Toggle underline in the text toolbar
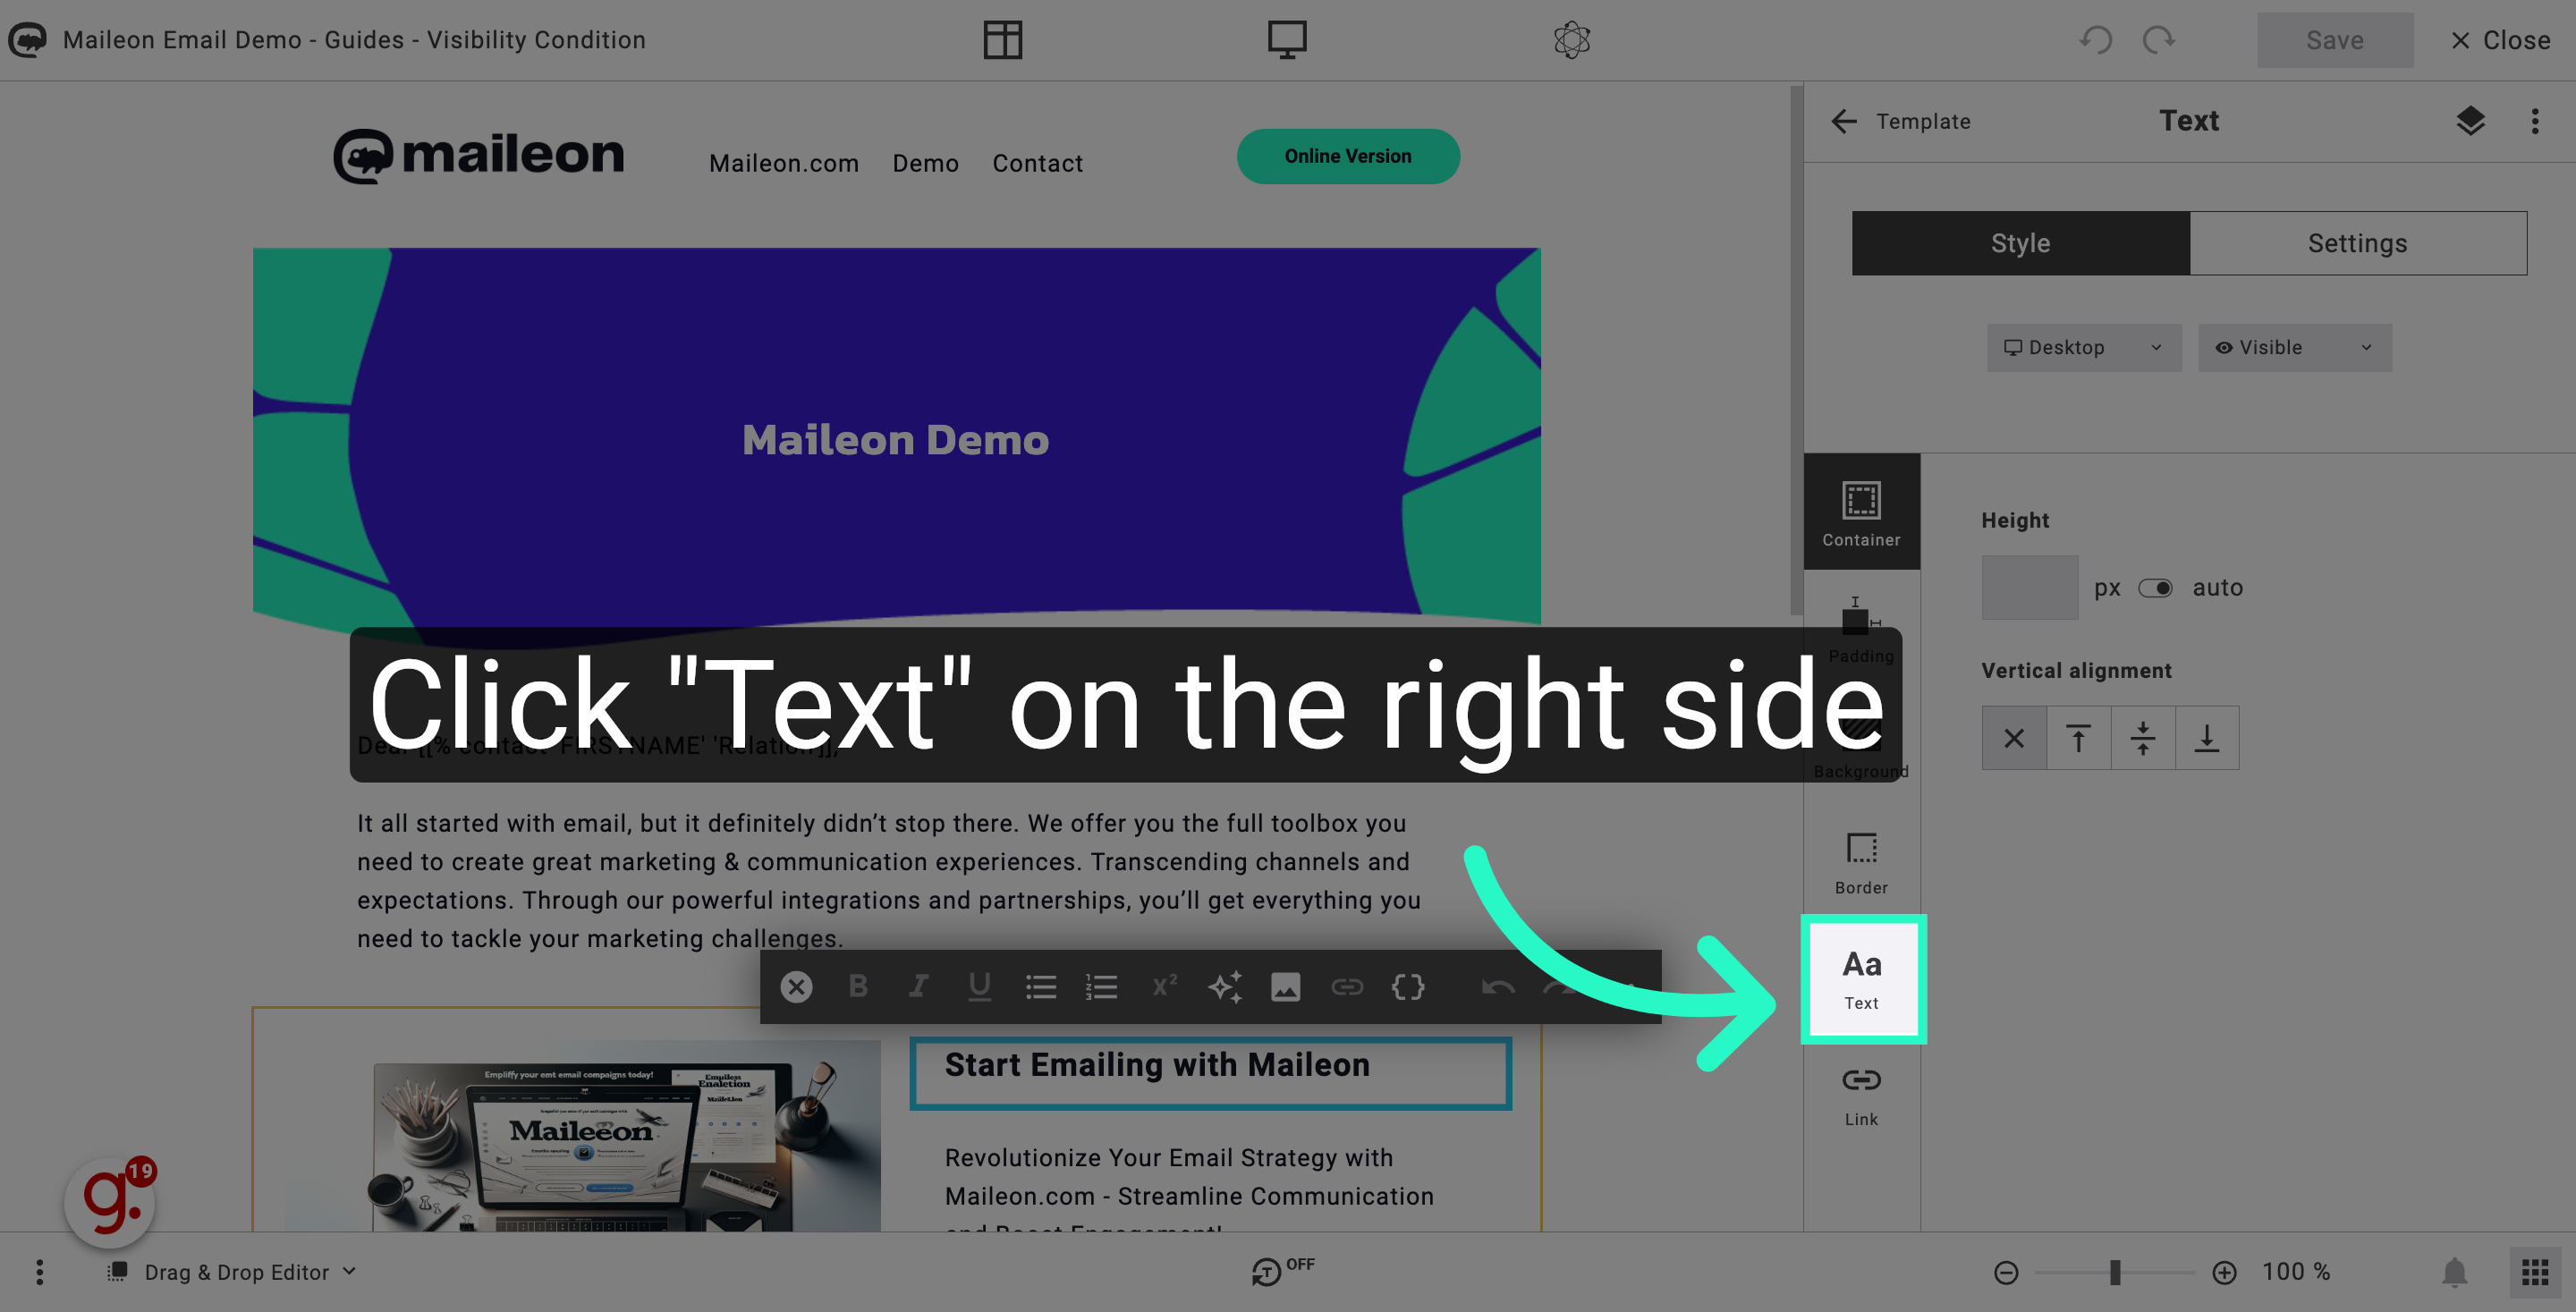2576x1312 pixels. tap(979, 987)
